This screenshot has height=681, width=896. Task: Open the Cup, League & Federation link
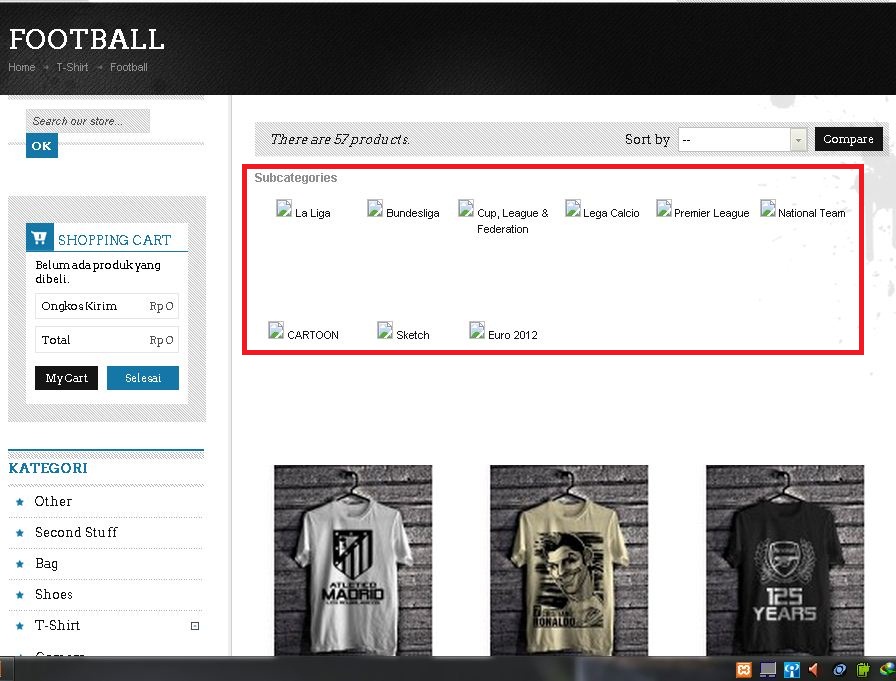tap(513, 221)
